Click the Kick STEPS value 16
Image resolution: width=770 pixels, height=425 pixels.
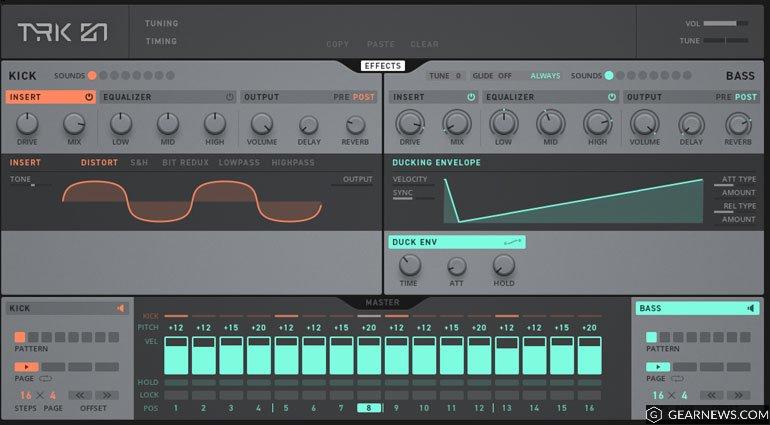click(x=26, y=396)
